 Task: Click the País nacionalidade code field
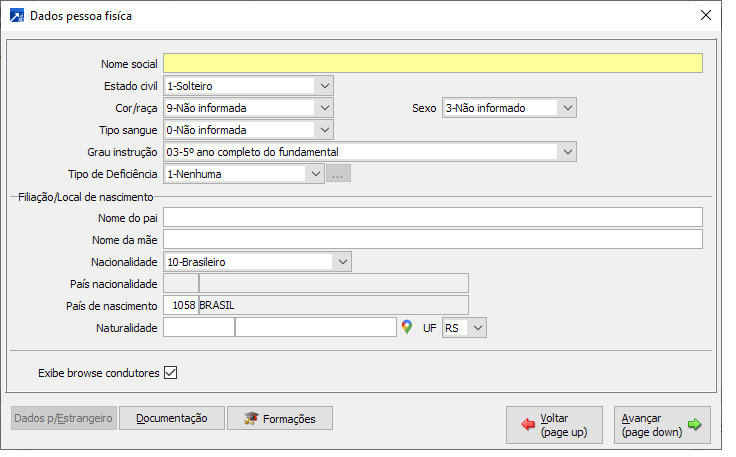point(181,283)
